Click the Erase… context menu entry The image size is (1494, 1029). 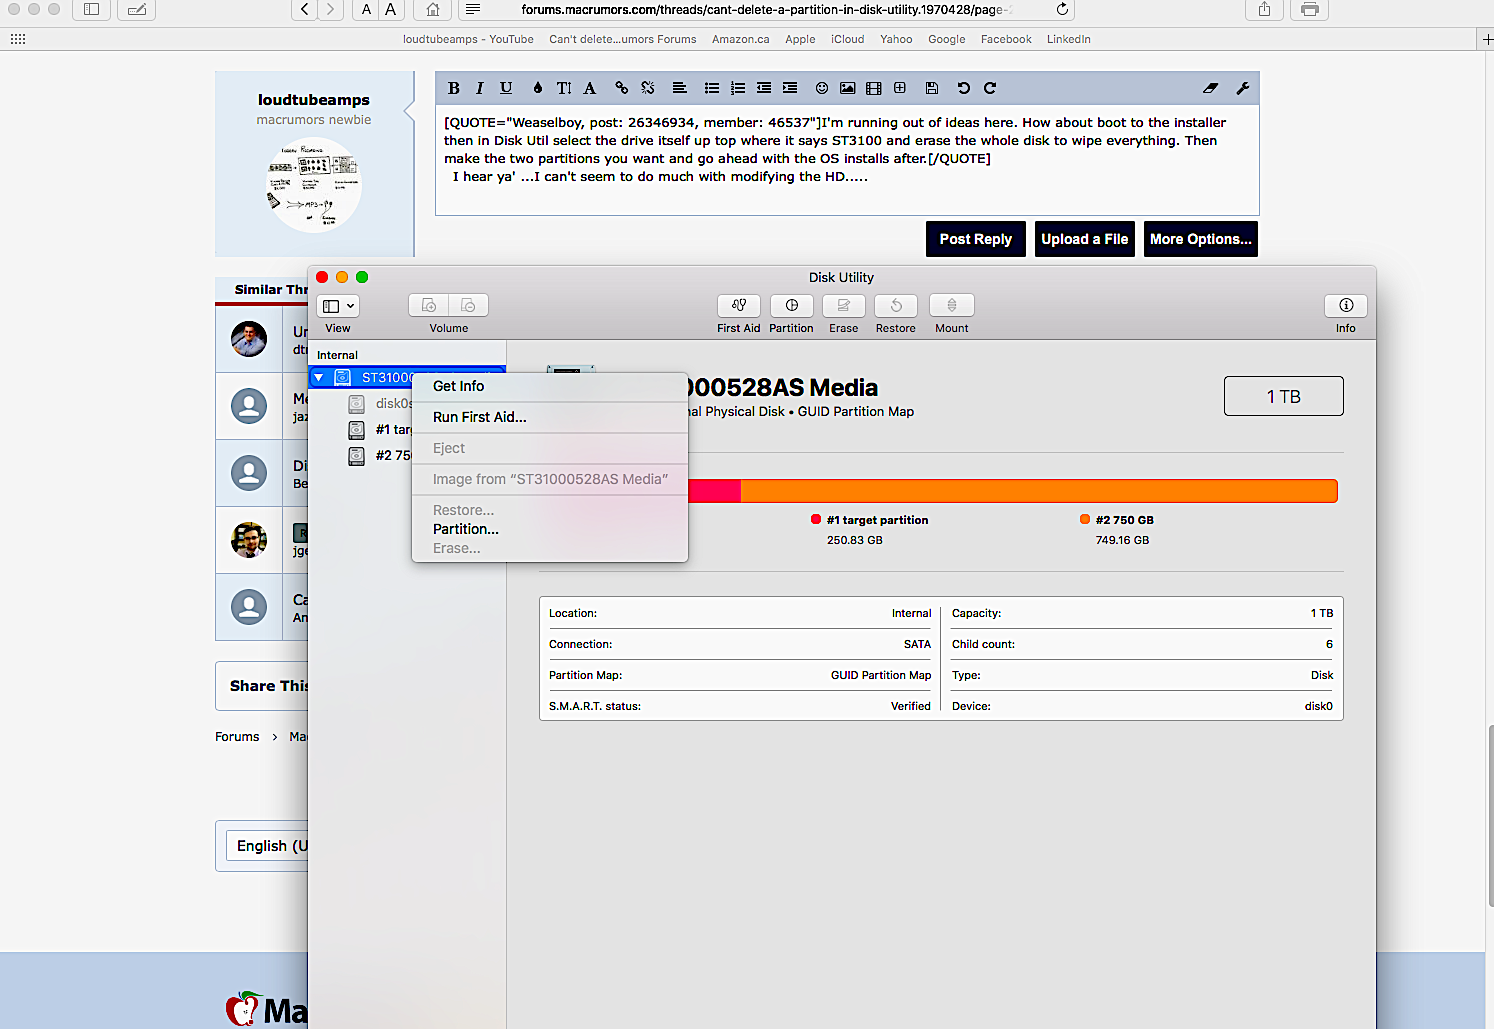[x=550, y=548]
